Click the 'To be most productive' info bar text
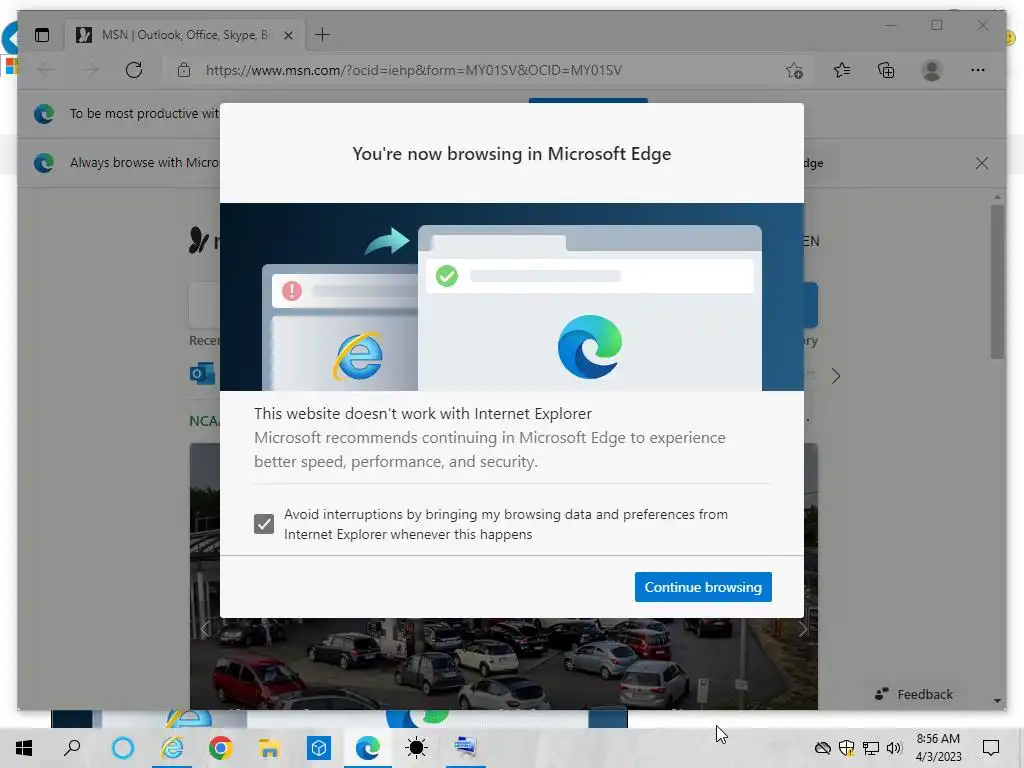Screen dimensions: 1024x768 click(x=144, y=114)
